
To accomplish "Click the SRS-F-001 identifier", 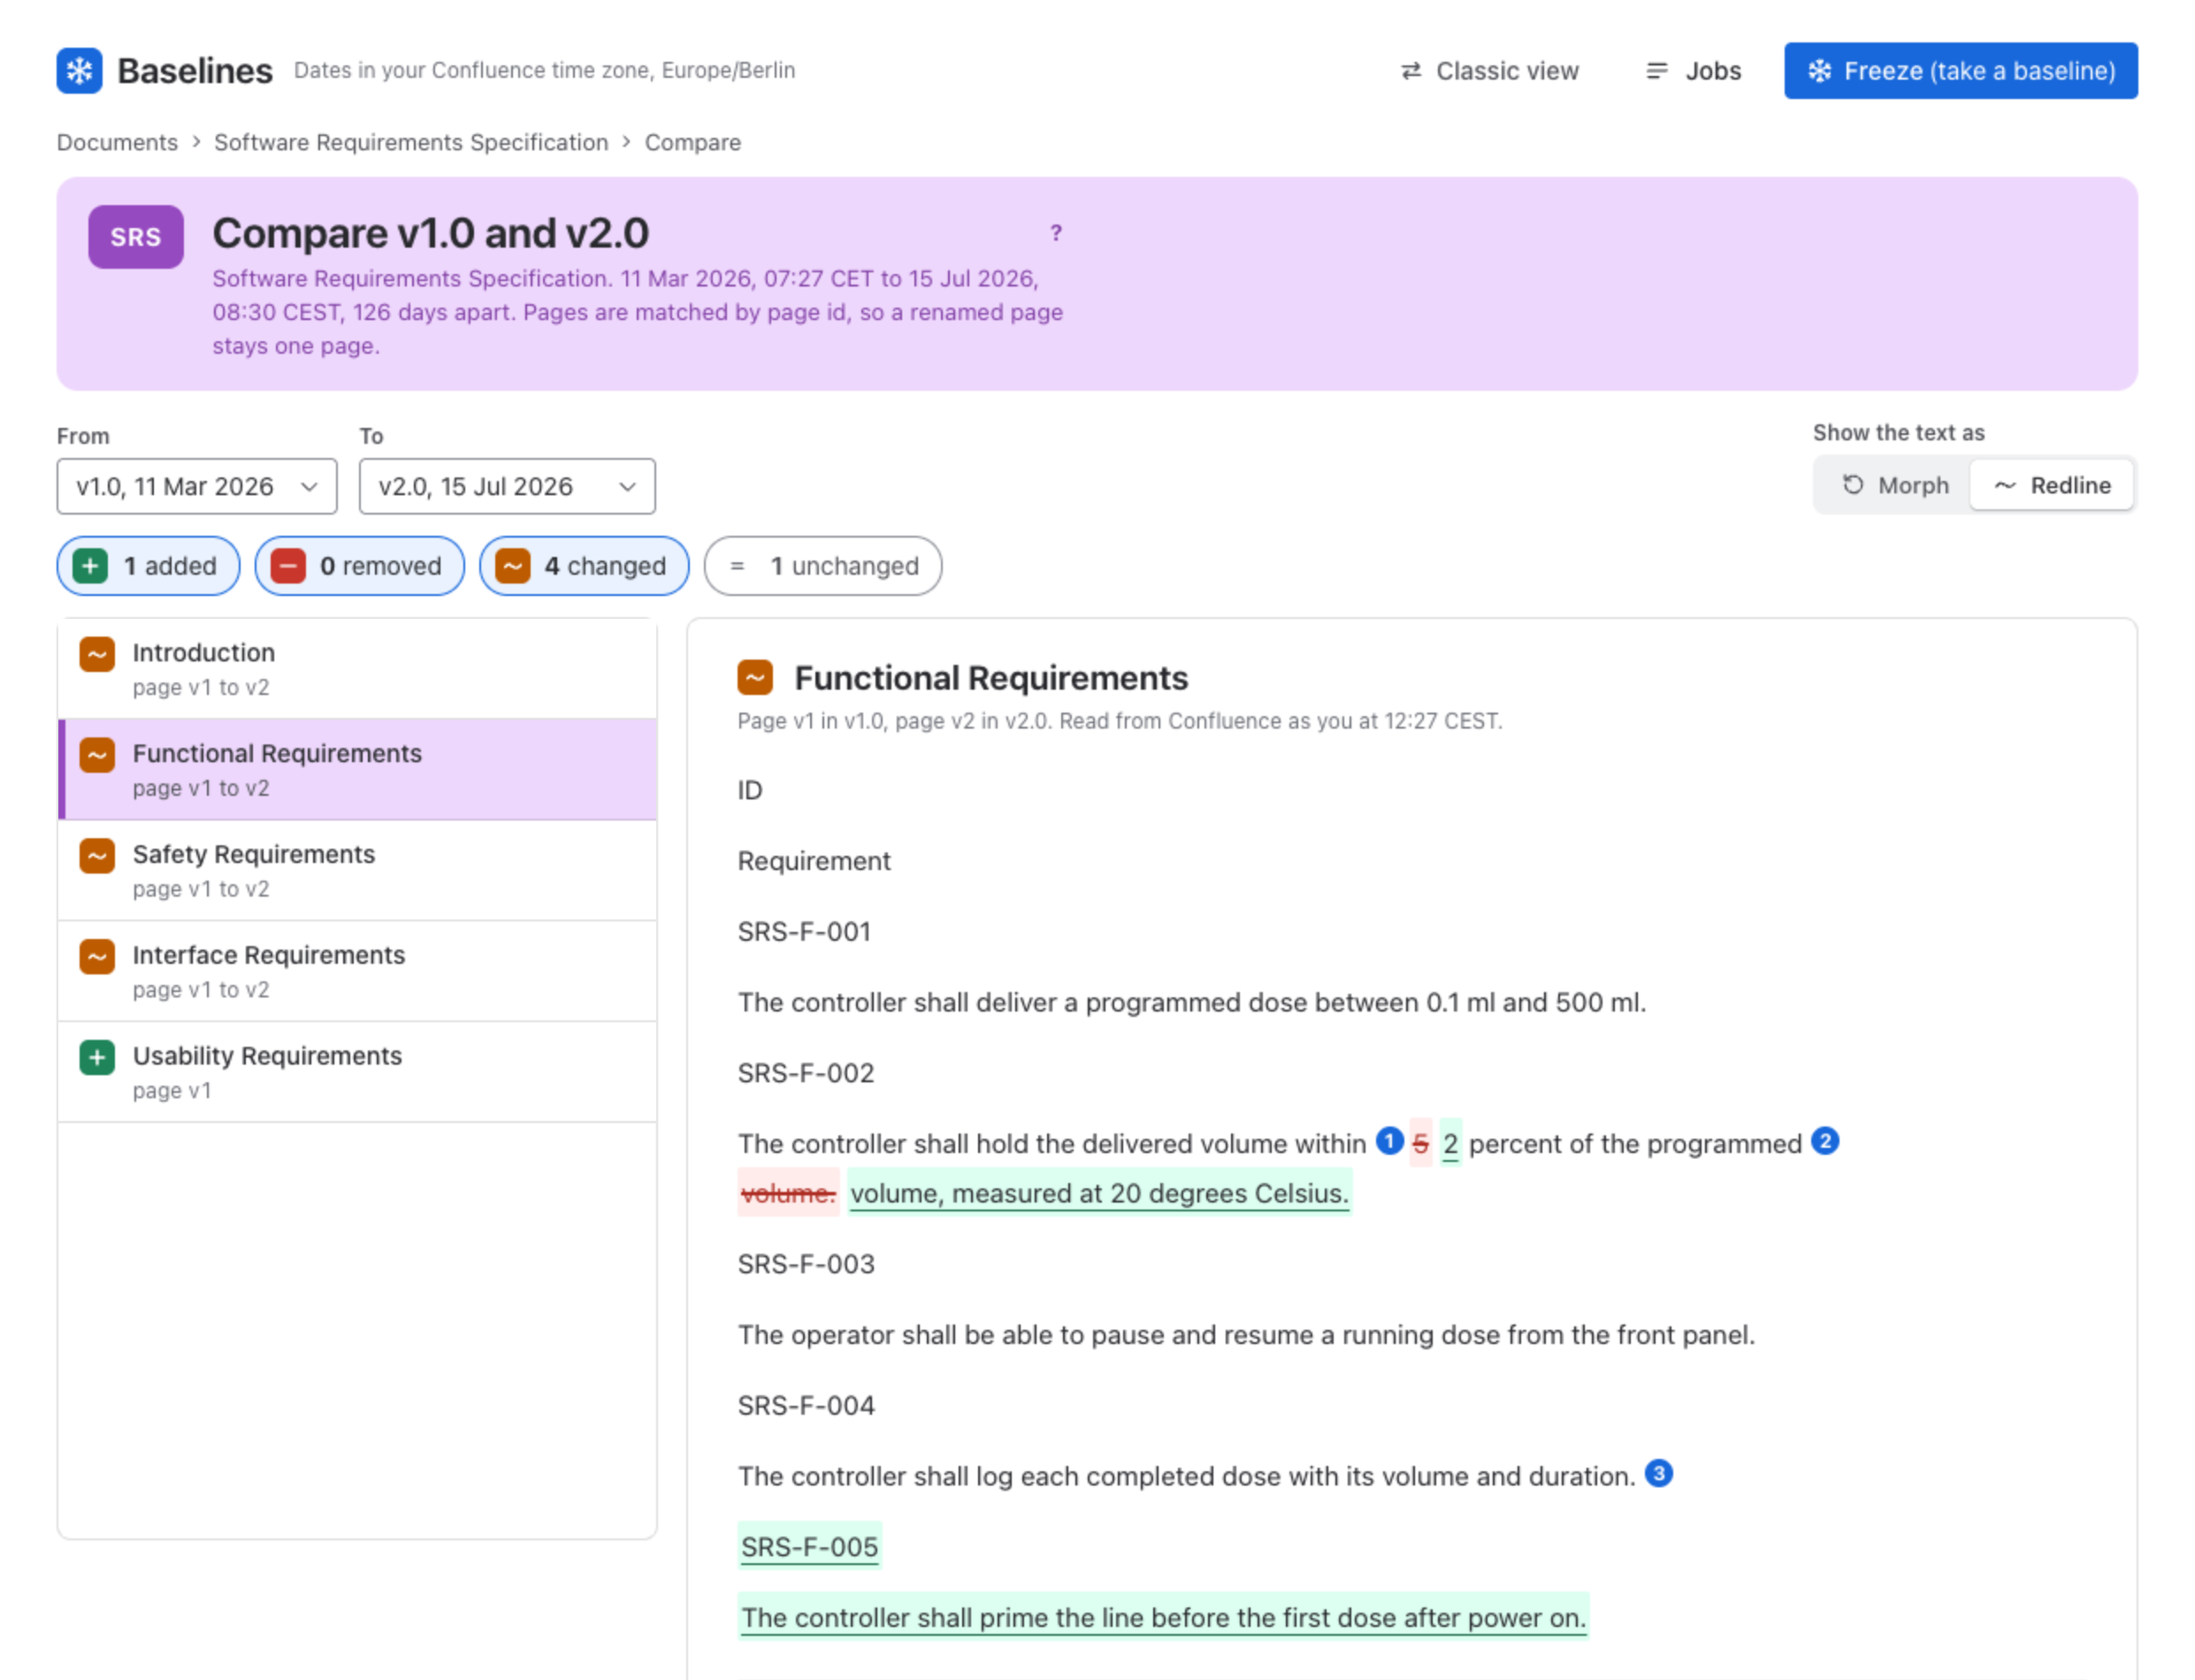I will pyautogui.click(x=804, y=933).
